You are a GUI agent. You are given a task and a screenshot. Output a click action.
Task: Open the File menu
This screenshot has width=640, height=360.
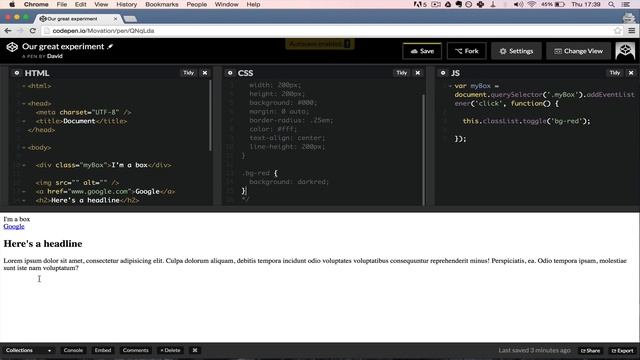tap(62, 4)
